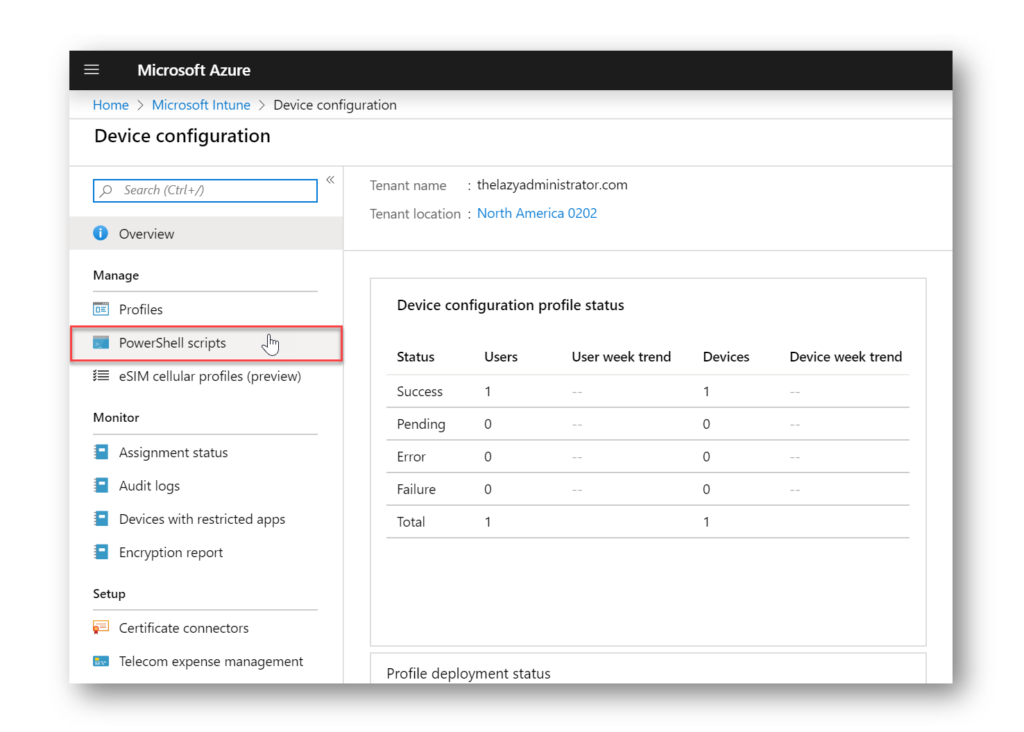Go to Microsoft Intune breadcrumb

201,105
